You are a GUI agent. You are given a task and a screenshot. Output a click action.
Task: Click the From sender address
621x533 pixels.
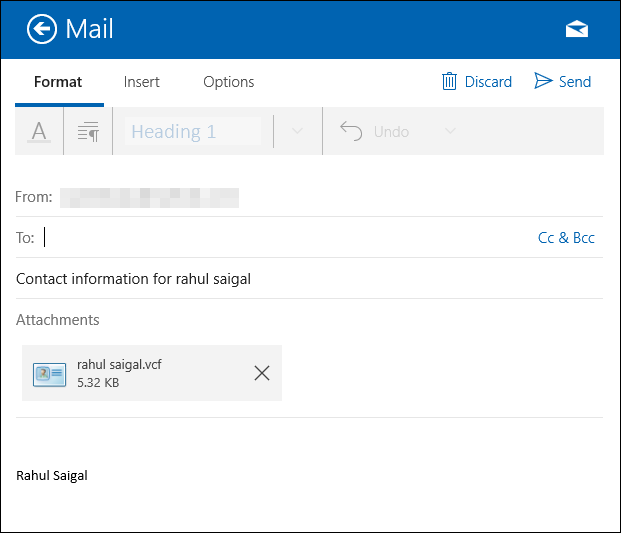pos(149,197)
